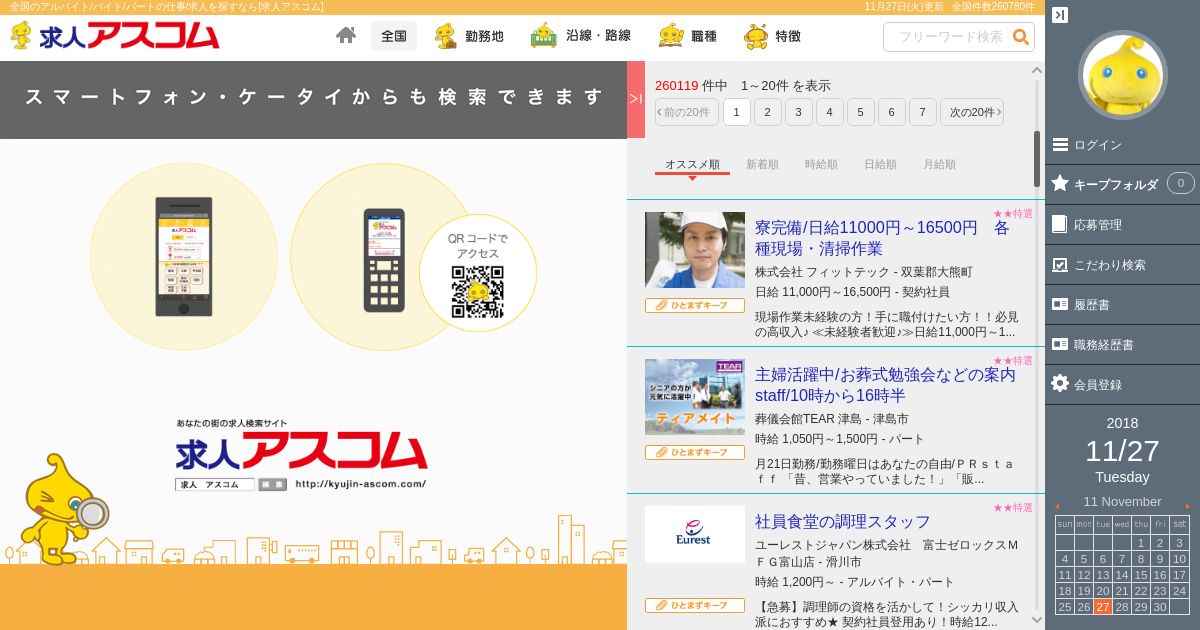1200x630 pixels.
Task: Sort by the オススメ順 tab
Action: click(x=692, y=164)
